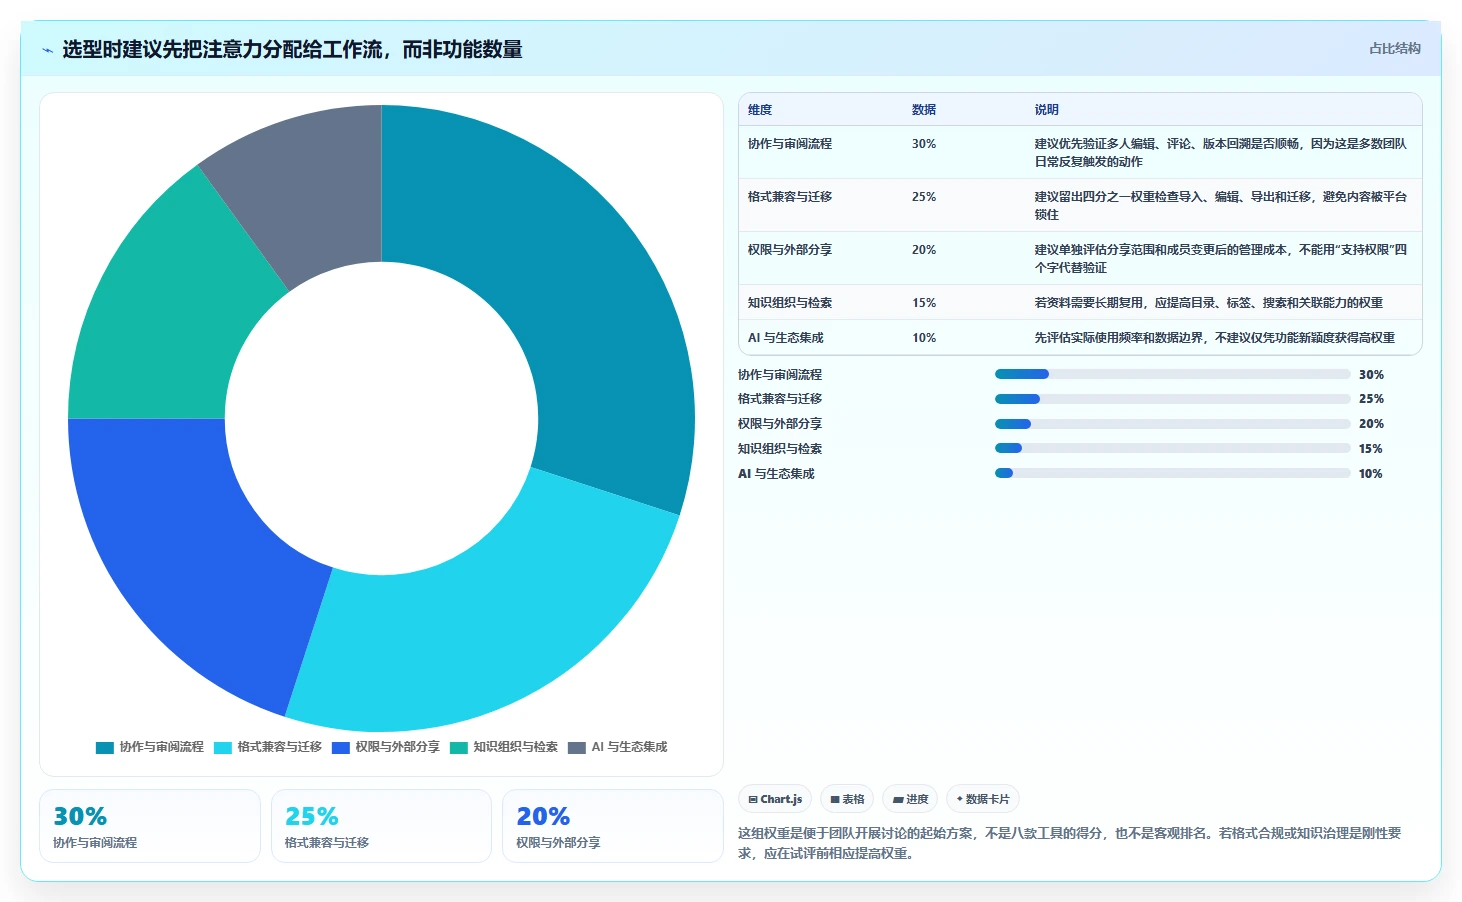Click the 25% value in table

pyautogui.click(x=924, y=197)
